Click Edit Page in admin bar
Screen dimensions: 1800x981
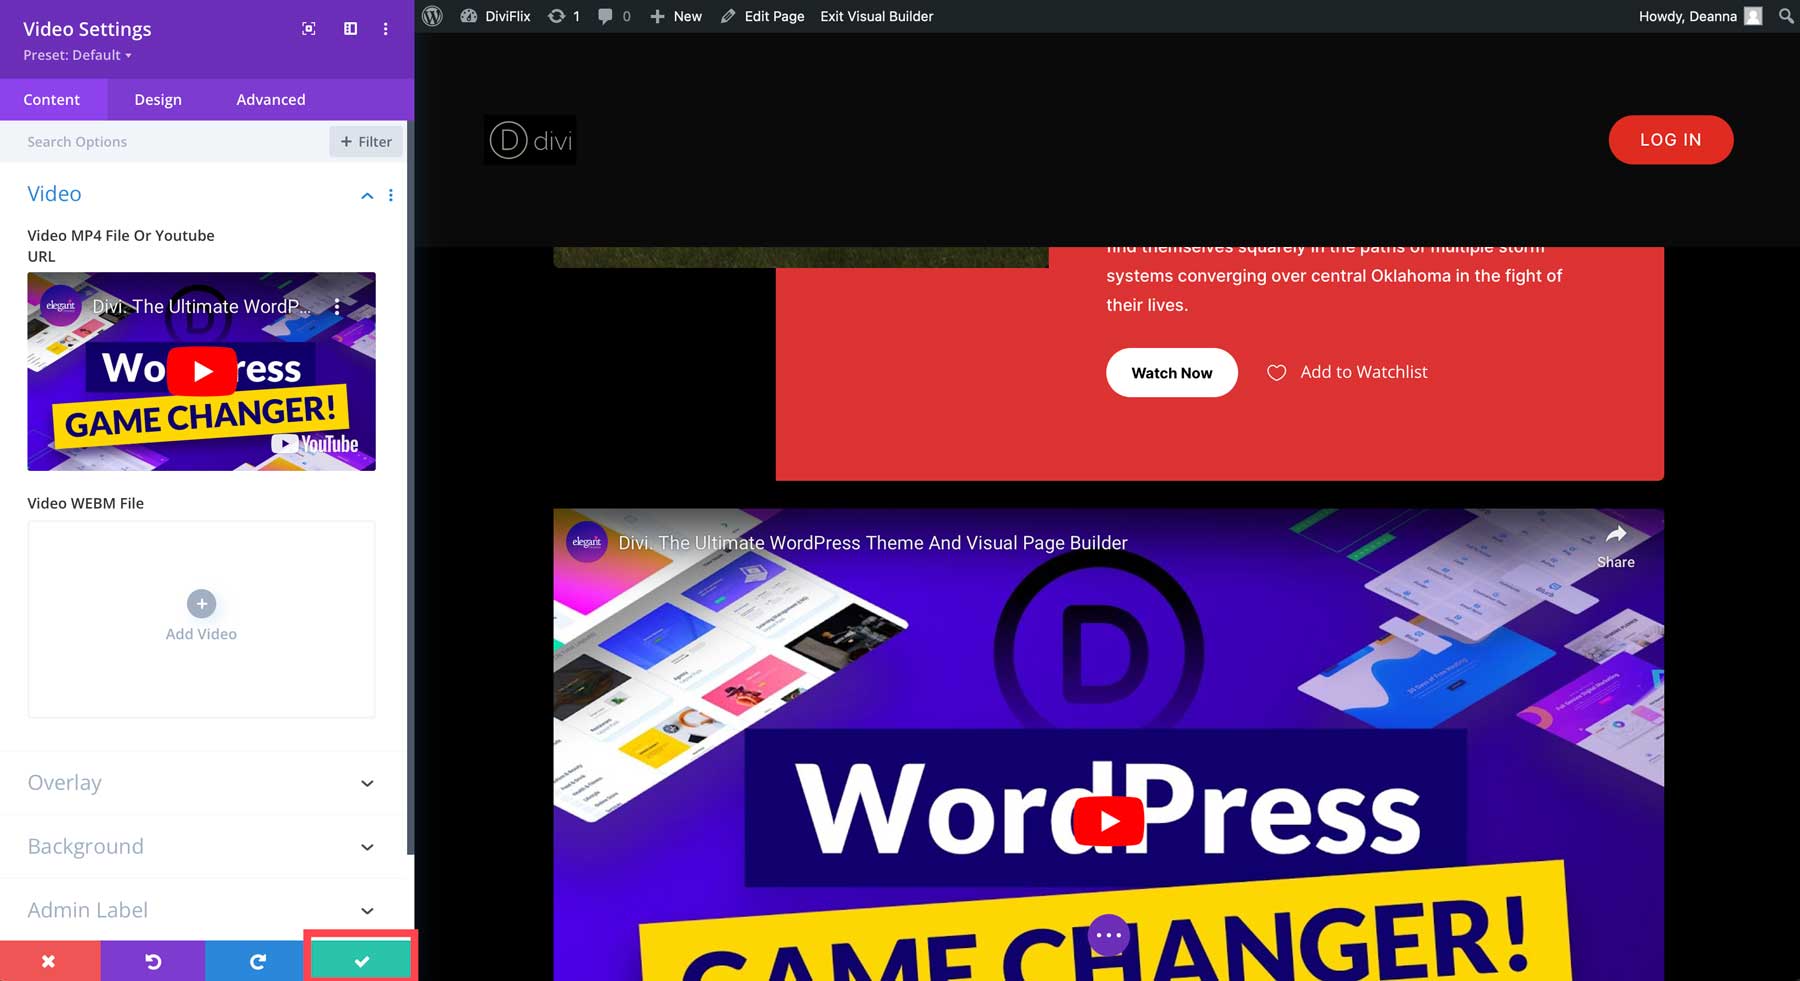tap(762, 16)
